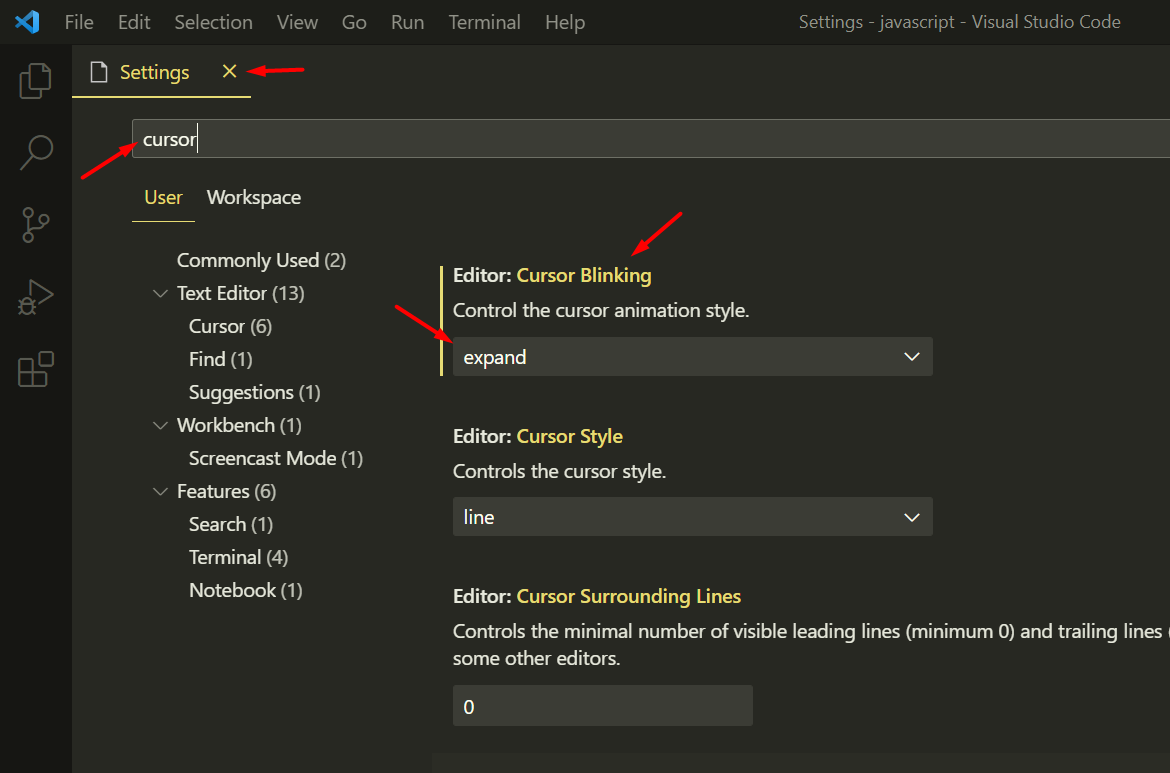Open the Explorer view in activity bar
This screenshot has height=773, width=1170.
click(36, 81)
